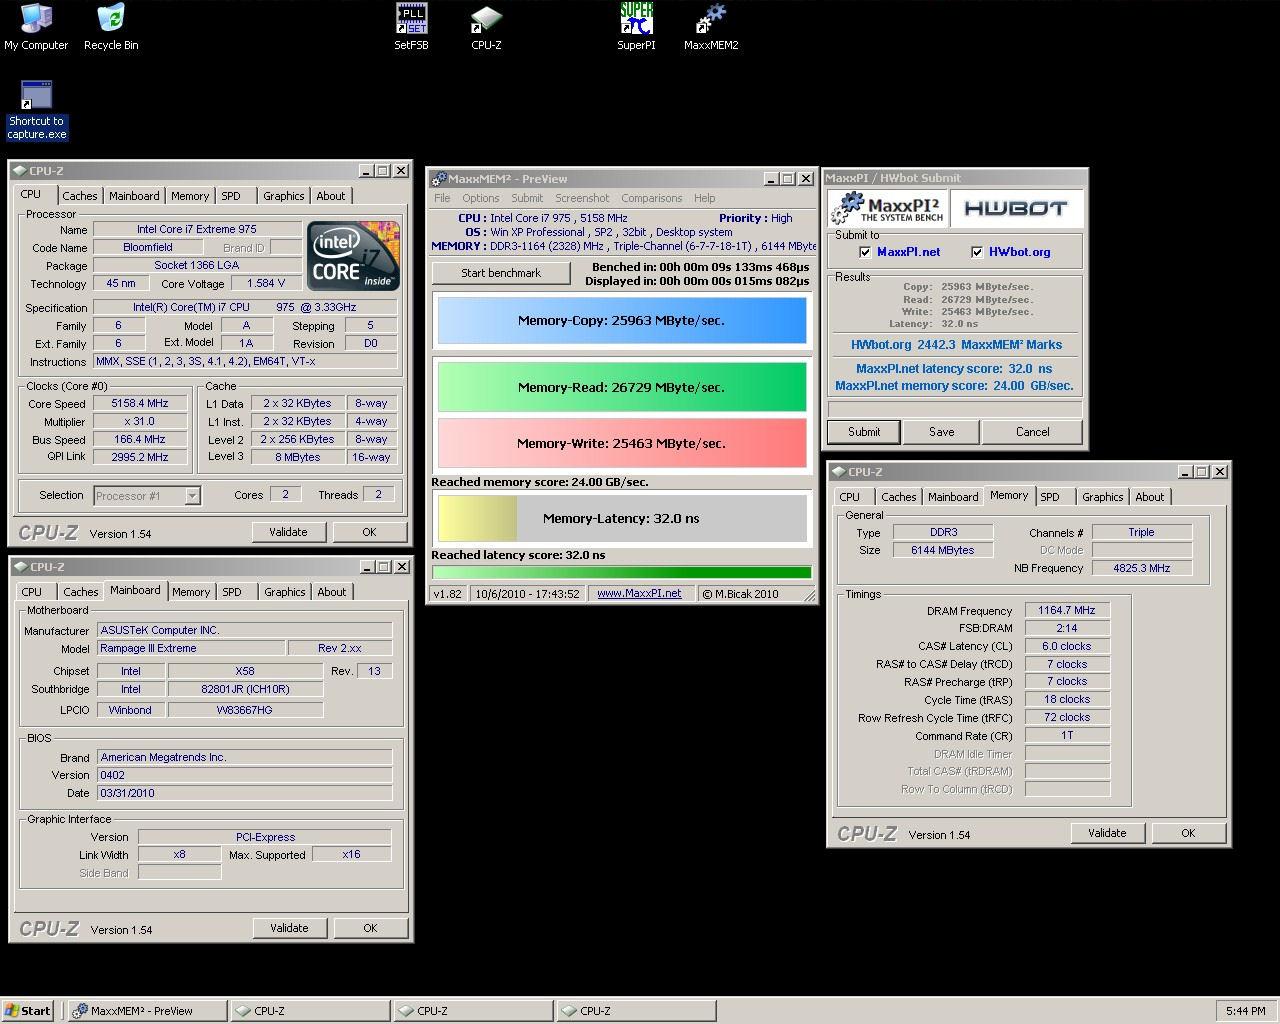Switch to SPD tab in top CPU-Z window
The image size is (1280, 1024).
click(231, 196)
